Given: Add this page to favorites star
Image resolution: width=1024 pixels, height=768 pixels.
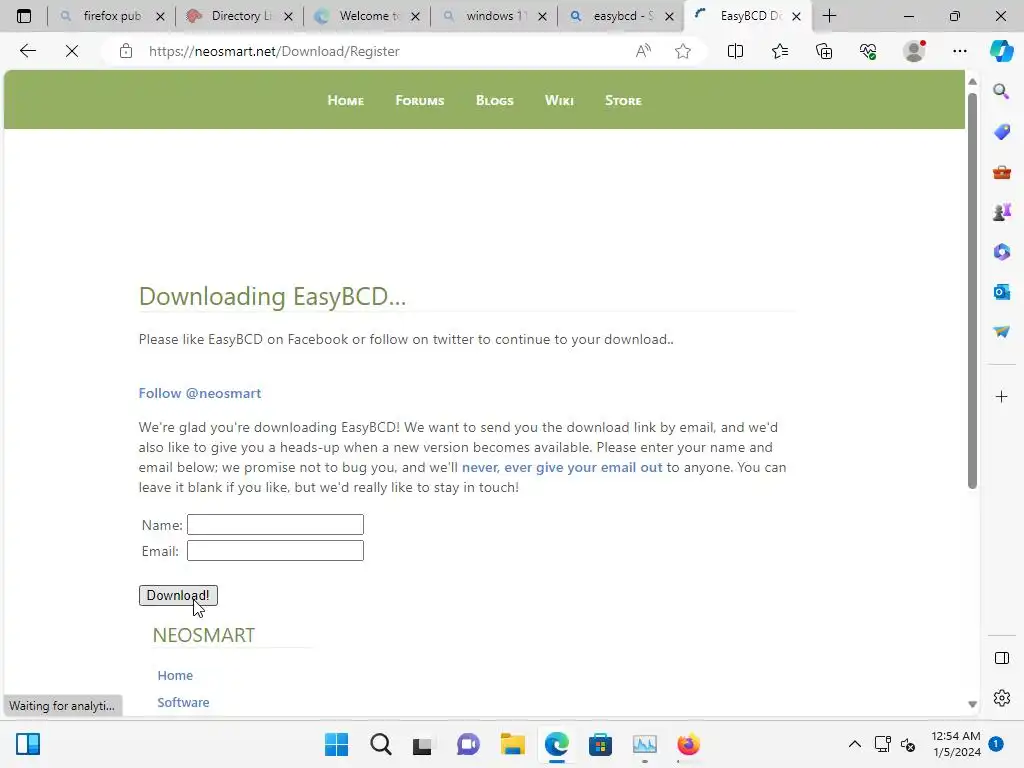Looking at the screenshot, I should click(x=682, y=51).
